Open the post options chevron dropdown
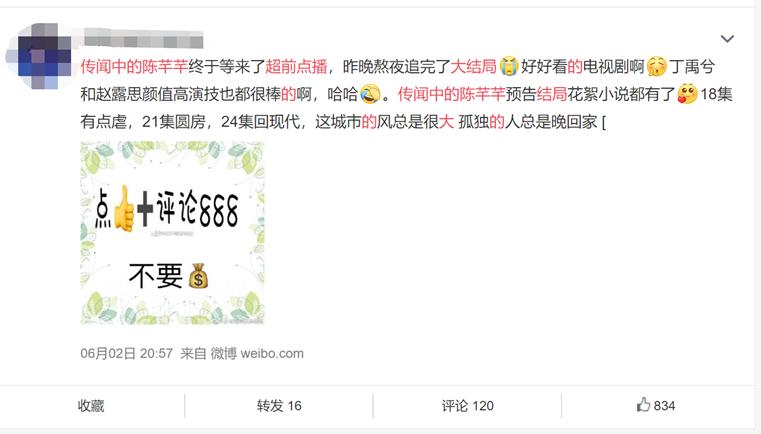This screenshot has height=434, width=761. 727,38
